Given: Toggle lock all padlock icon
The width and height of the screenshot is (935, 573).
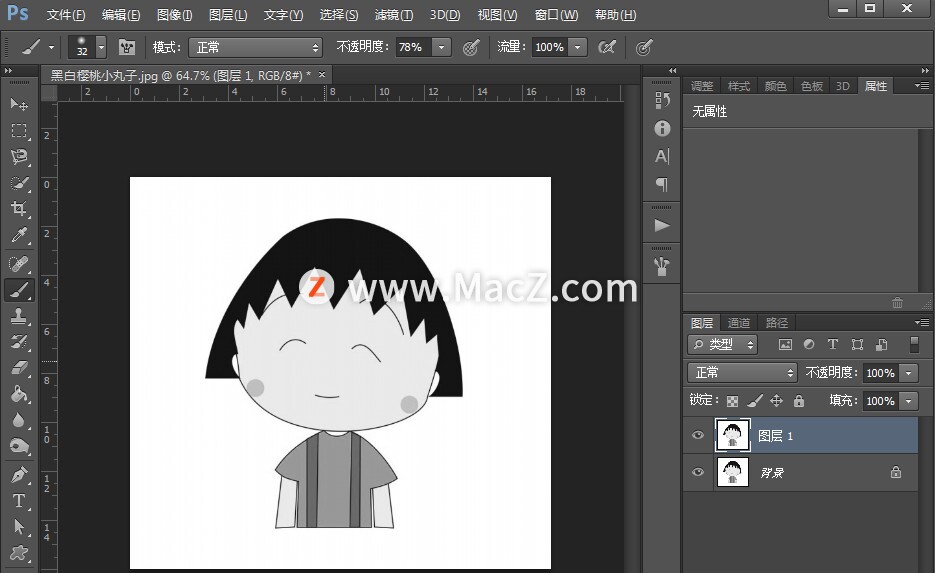Looking at the screenshot, I should (799, 401).
